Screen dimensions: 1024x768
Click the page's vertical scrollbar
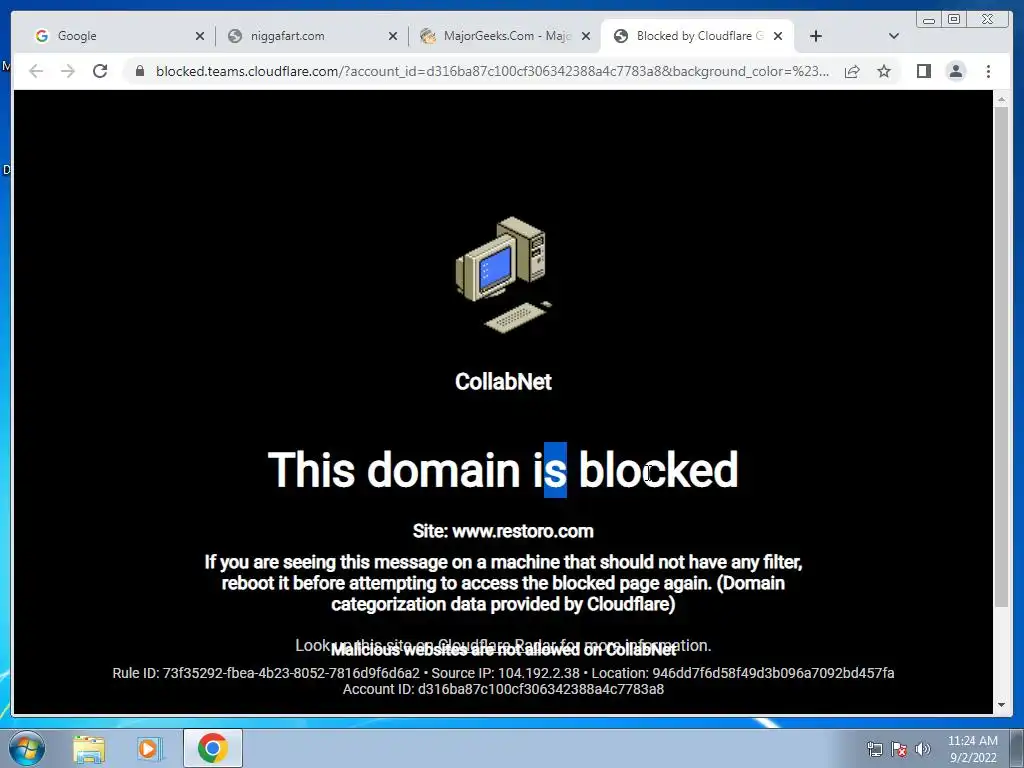coord(1001,356)
